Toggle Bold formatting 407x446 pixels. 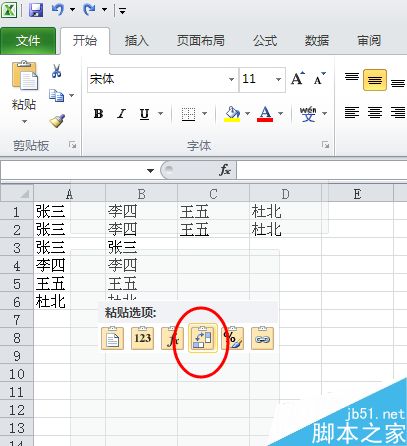tap(98, 114)
